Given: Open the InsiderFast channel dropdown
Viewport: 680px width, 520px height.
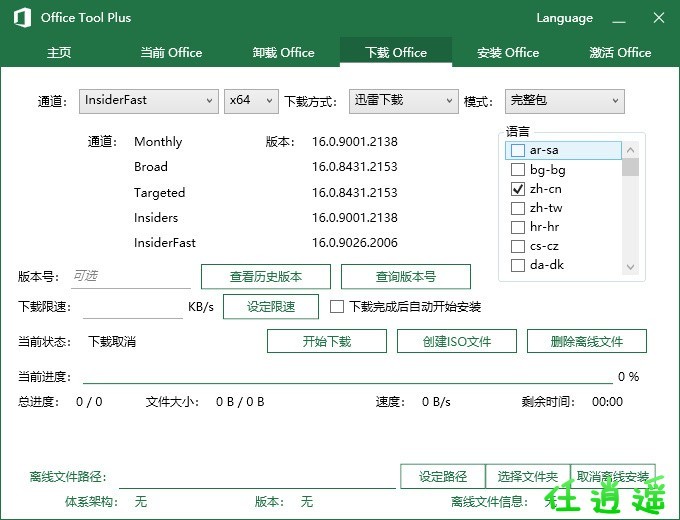Looking at the screenshot, I should [x=149, y=101].
